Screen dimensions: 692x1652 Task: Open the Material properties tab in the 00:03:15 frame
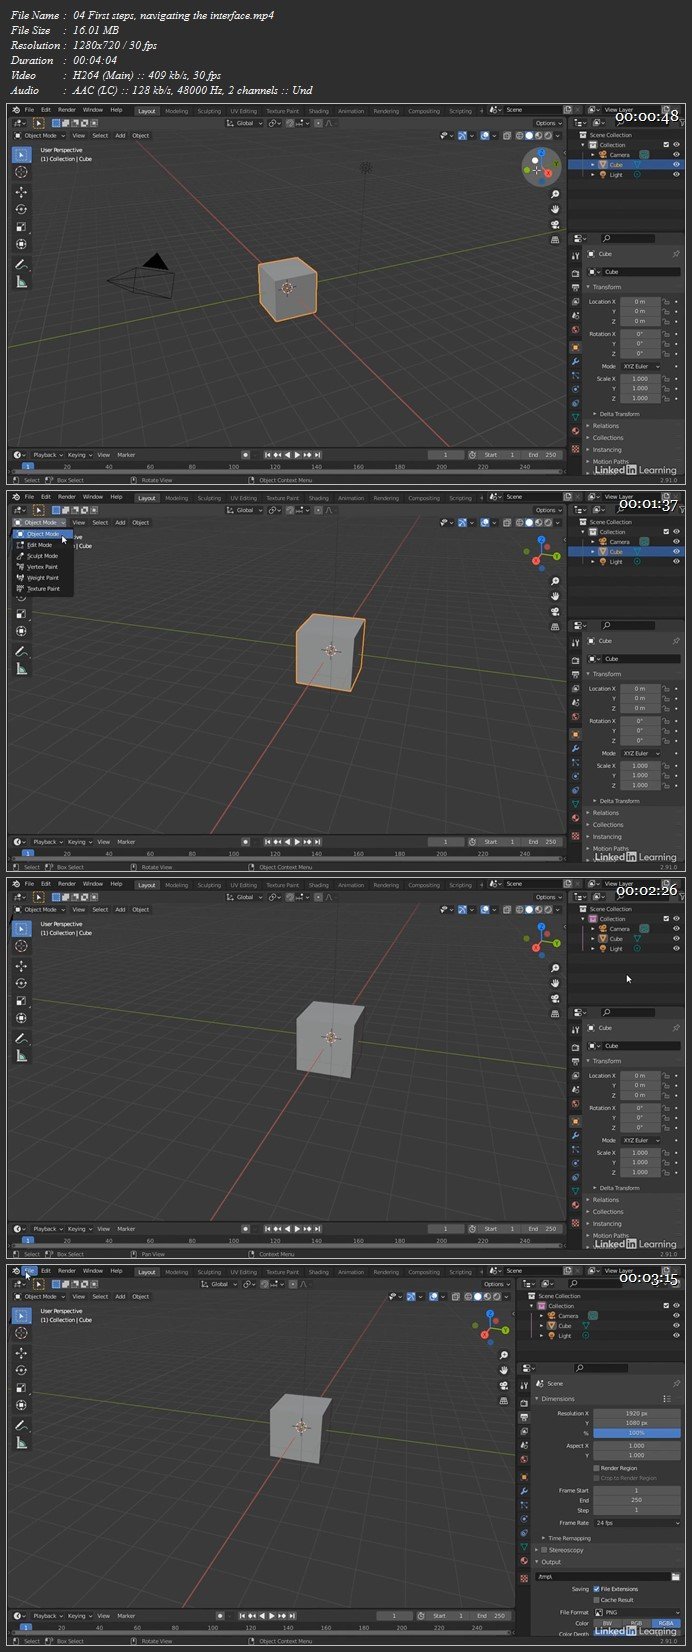(523, 1561)
